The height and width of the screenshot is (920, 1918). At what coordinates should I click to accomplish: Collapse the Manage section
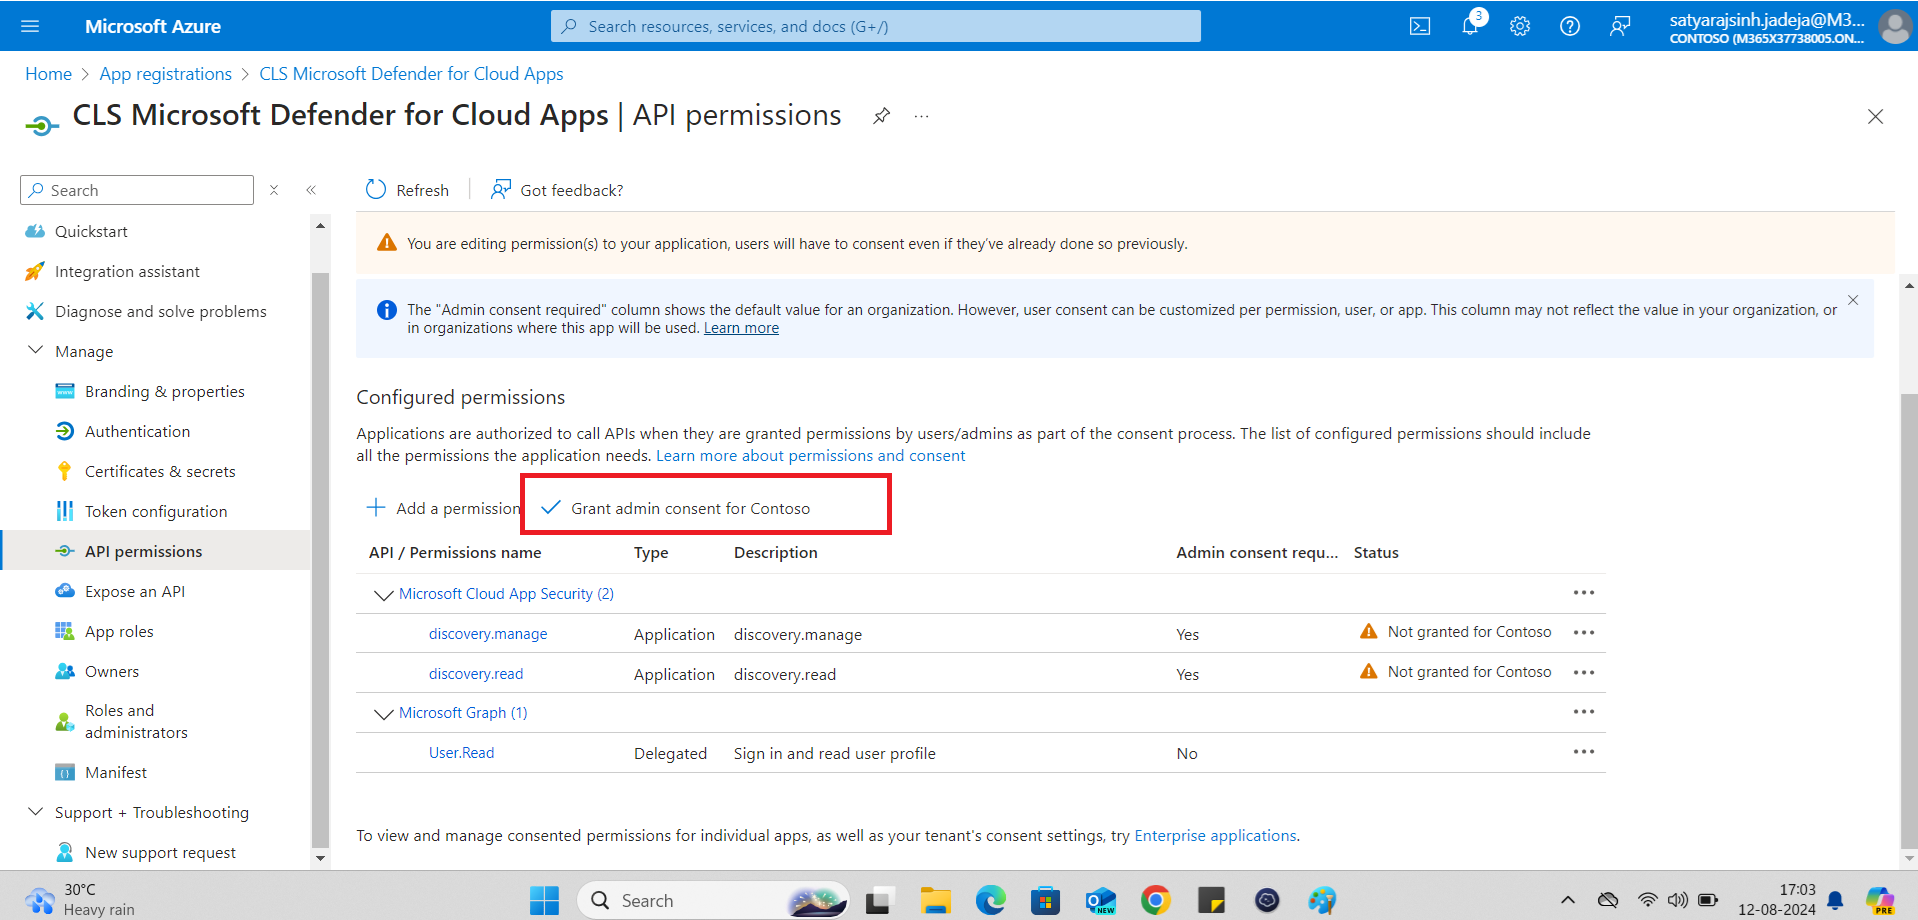pyautogui.click(x=35, y=351)
